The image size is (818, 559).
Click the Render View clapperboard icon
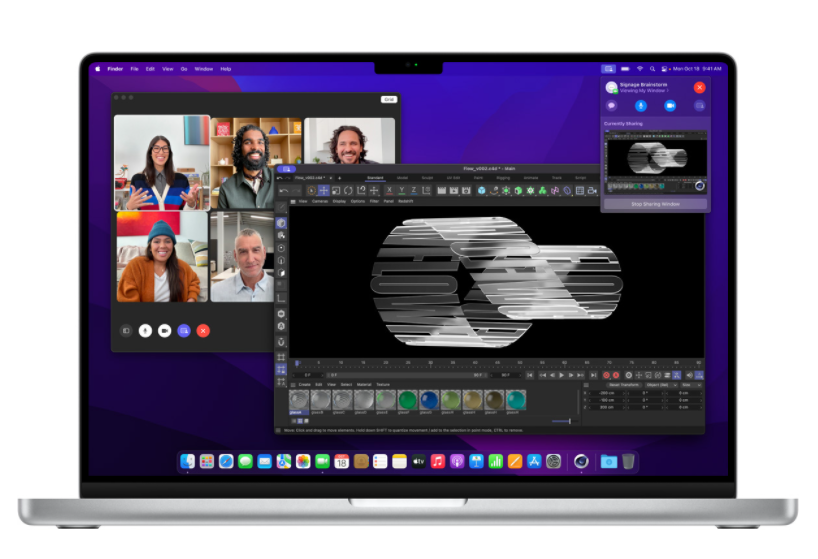(x=441, y=191)
